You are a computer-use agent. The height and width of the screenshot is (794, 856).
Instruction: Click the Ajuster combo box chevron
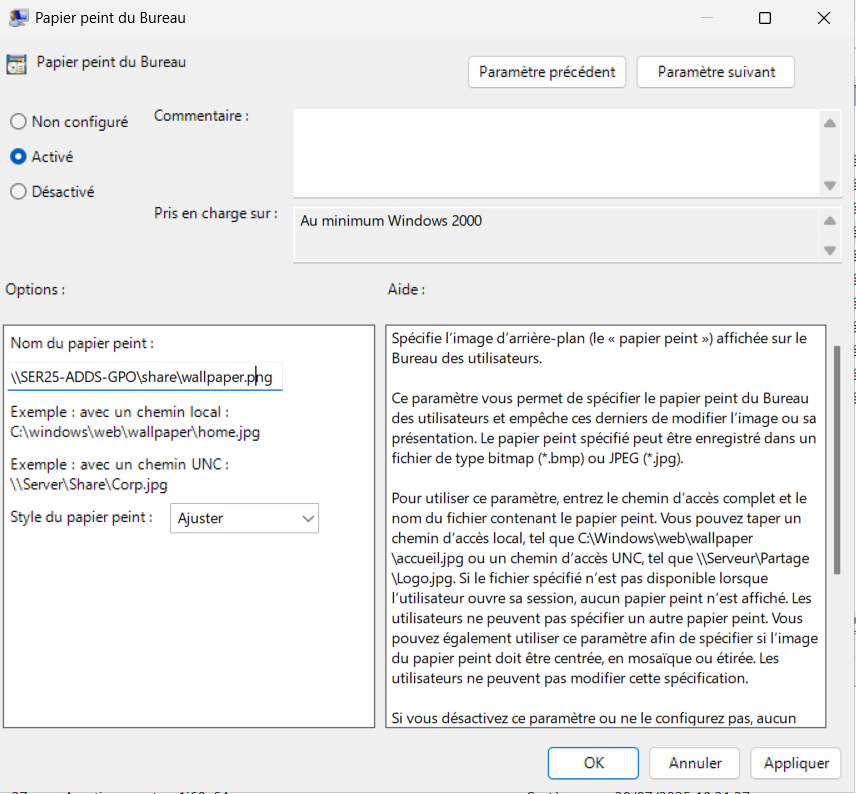307,518
